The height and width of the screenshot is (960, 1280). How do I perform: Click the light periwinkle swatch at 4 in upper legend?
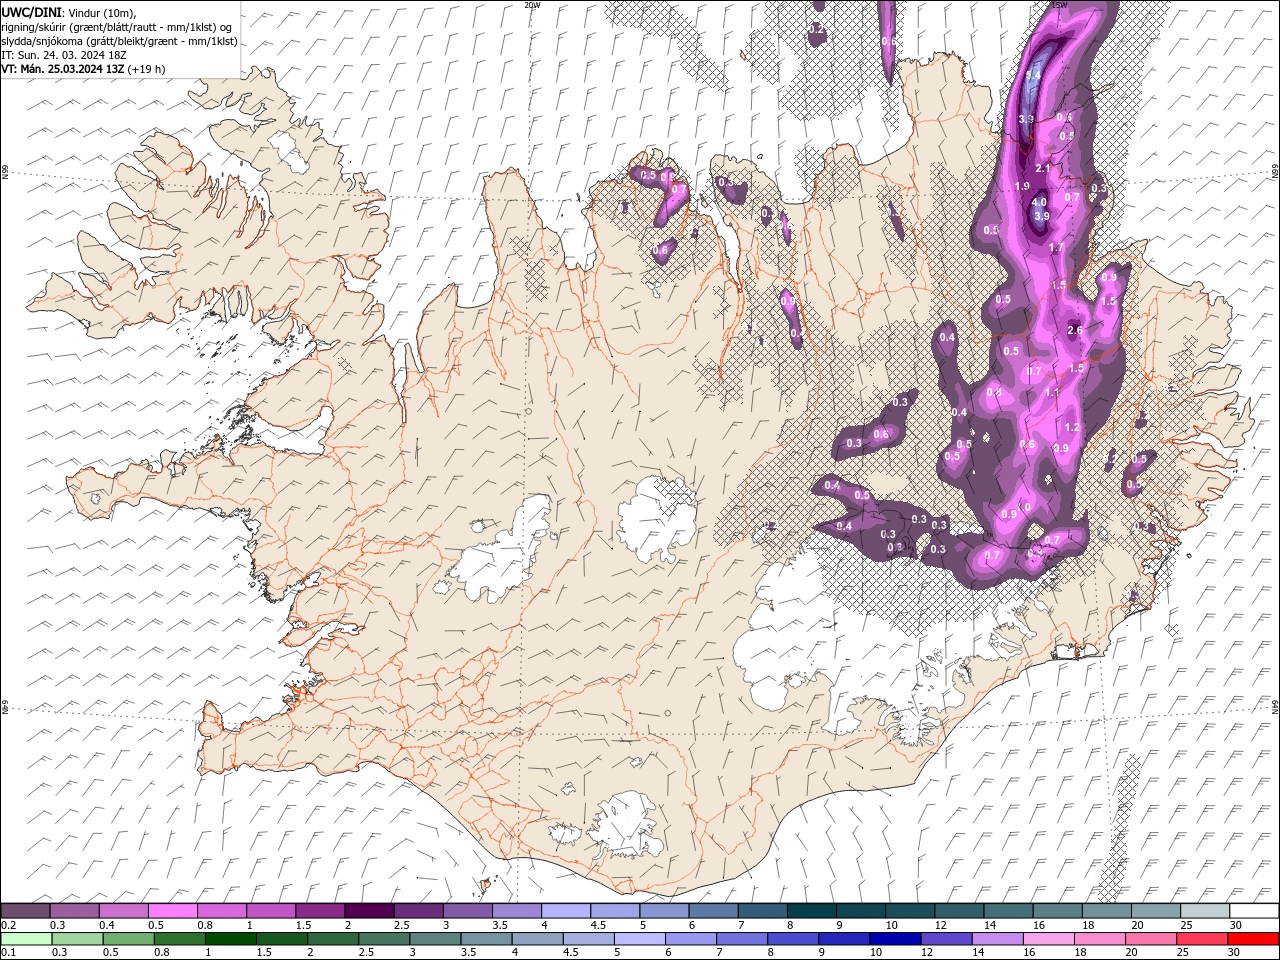[565, 911]
